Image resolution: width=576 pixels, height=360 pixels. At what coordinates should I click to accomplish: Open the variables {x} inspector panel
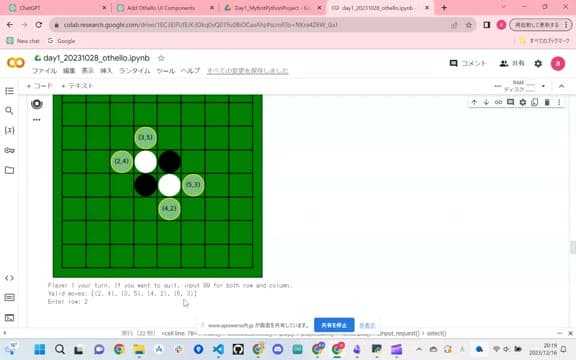(10, 130)
